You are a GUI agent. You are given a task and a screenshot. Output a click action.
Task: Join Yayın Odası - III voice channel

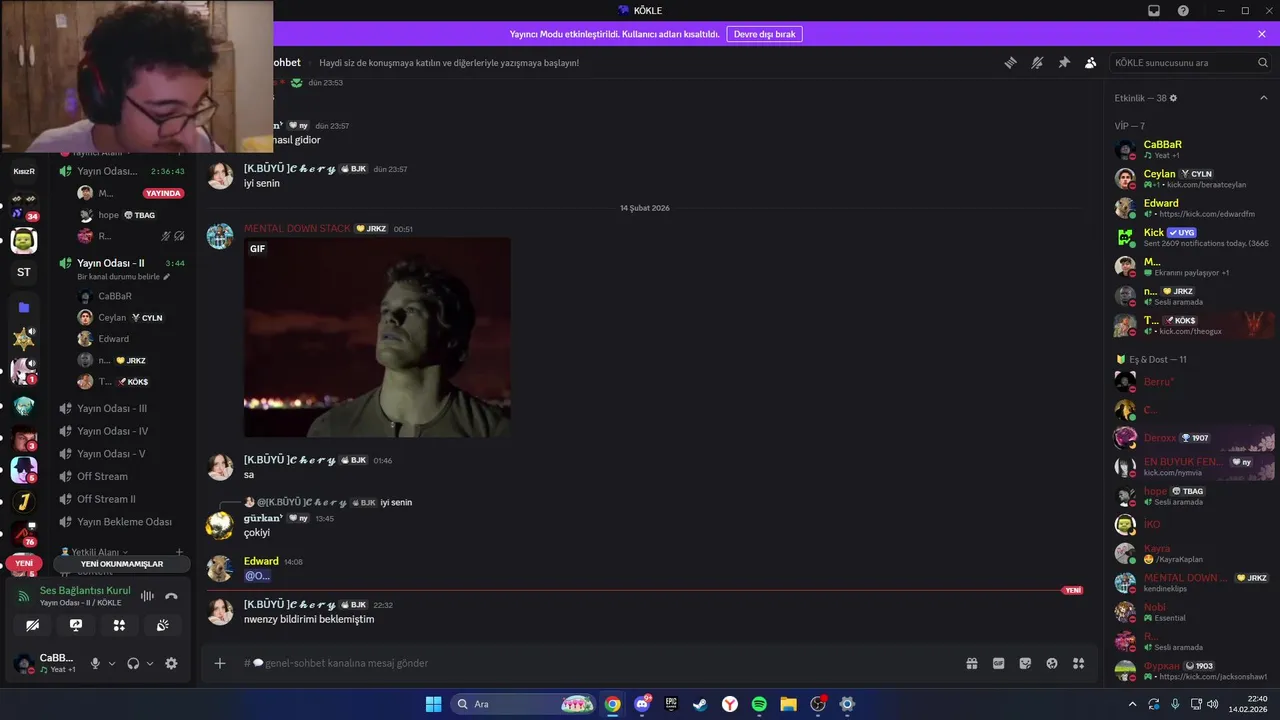coord(112,408)
